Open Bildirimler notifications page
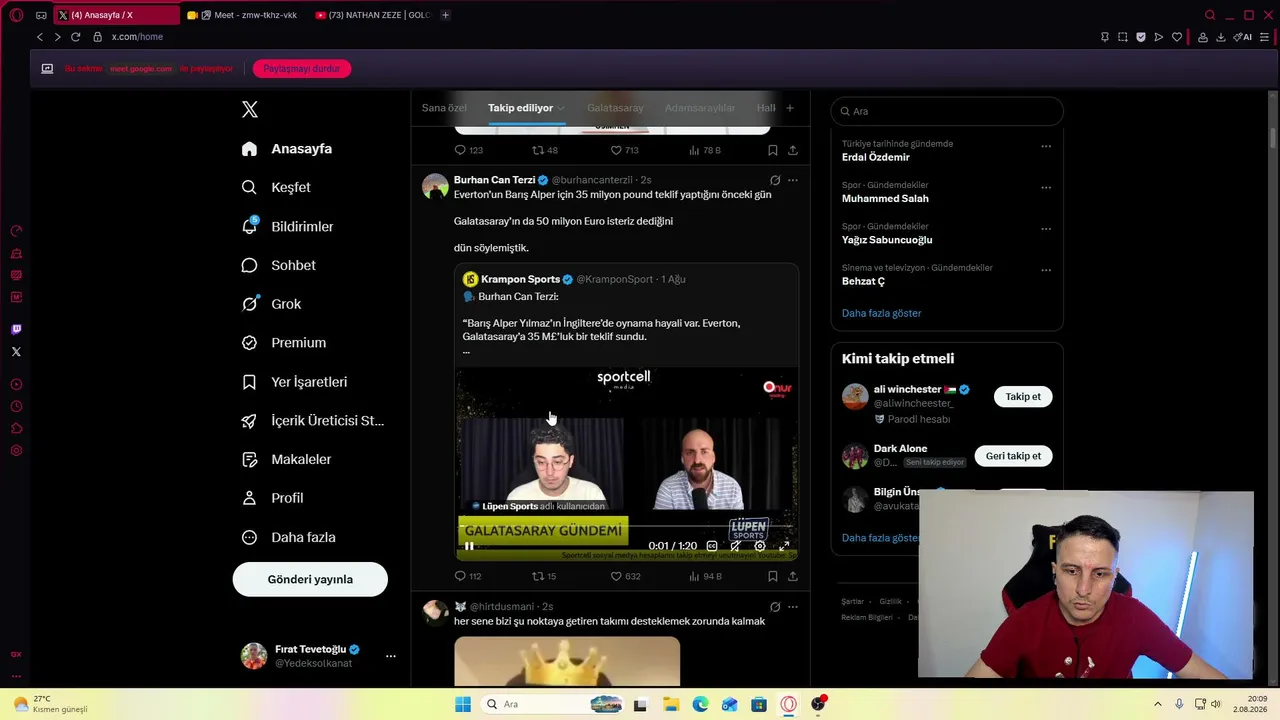1280x720 pixels. (x=288, y=226)
